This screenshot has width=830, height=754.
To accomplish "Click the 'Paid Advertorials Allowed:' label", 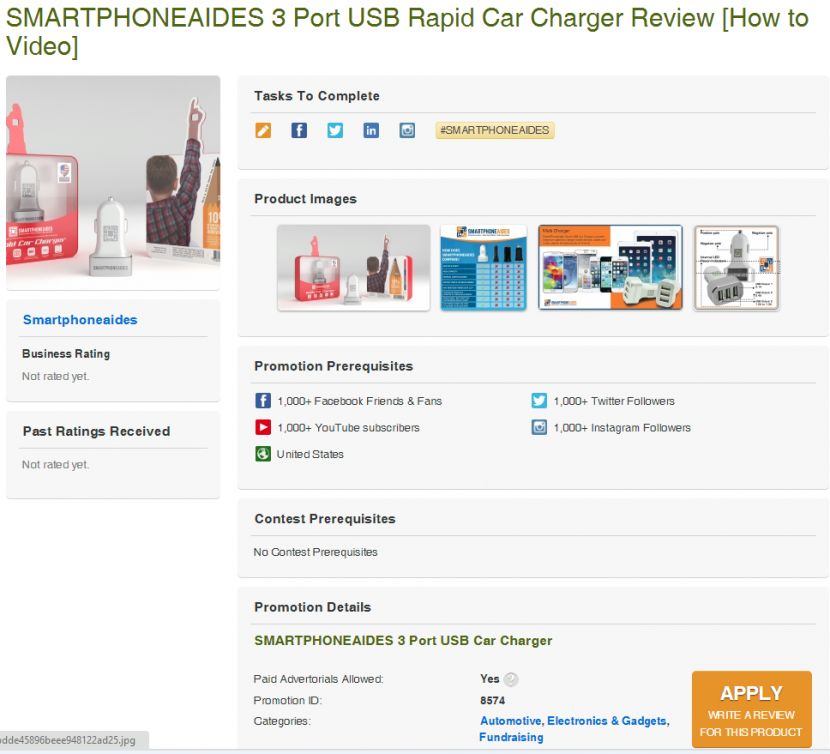I will coord(318,679).
